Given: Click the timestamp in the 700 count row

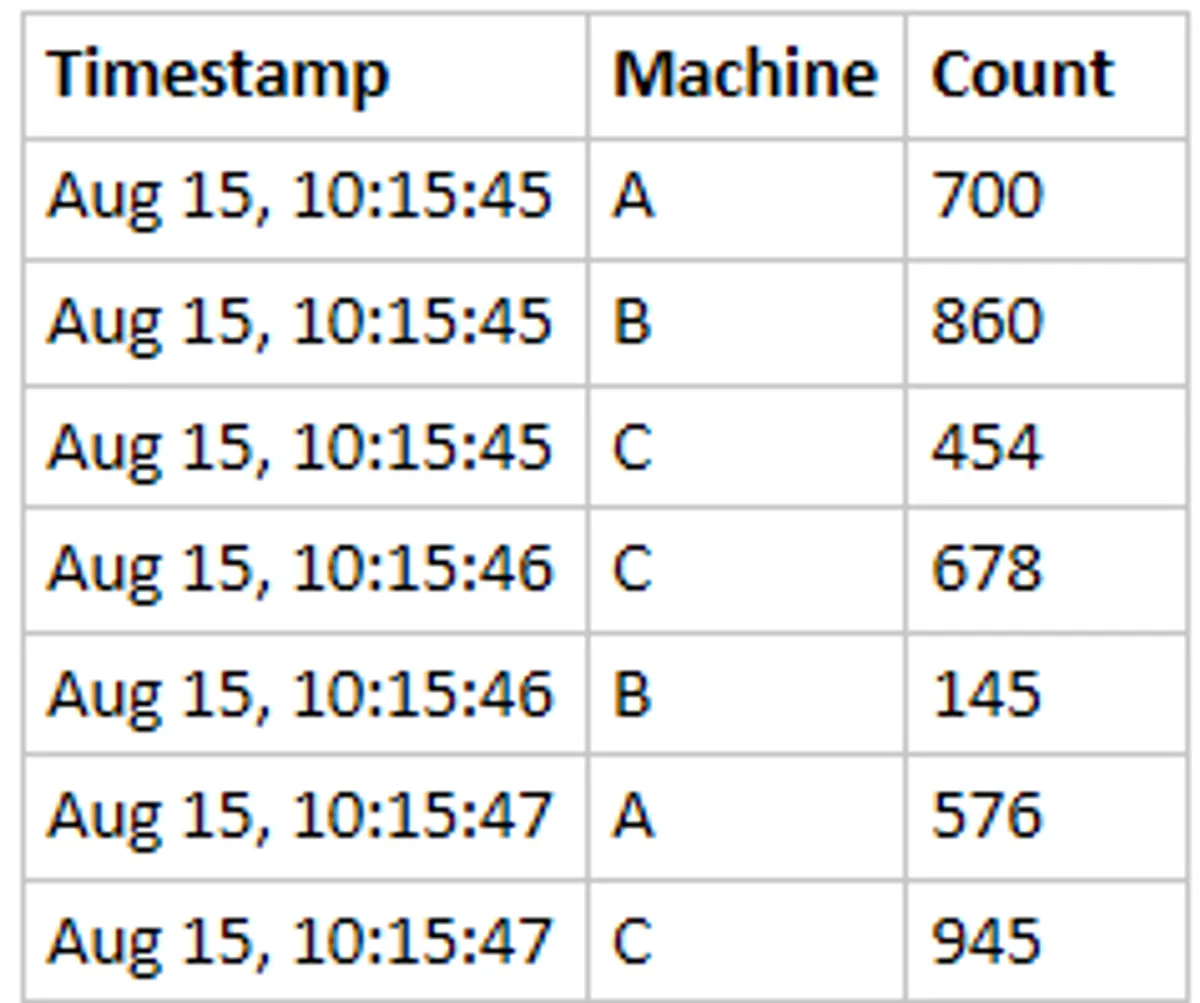Looking at the screenshot, I should coord(300,196).
